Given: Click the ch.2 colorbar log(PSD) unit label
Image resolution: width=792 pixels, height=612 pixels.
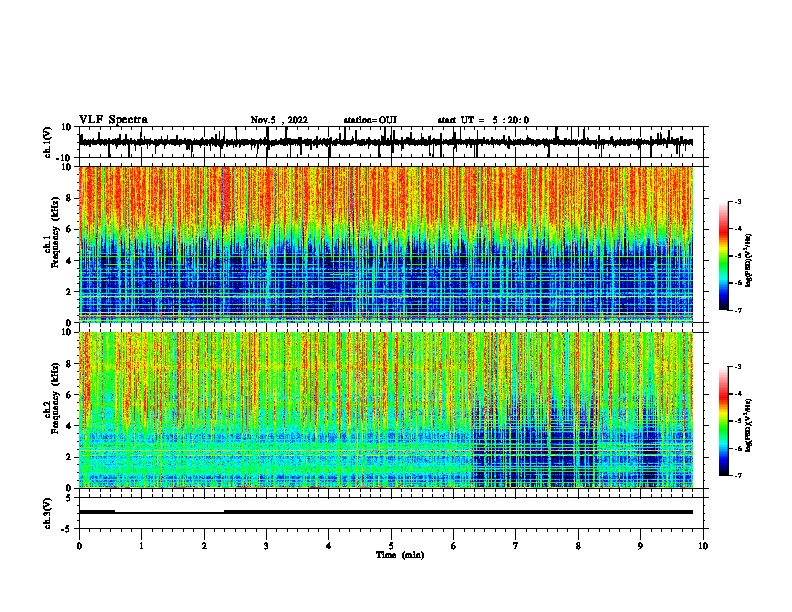Looking at the screenshot, I should (748, 426).
